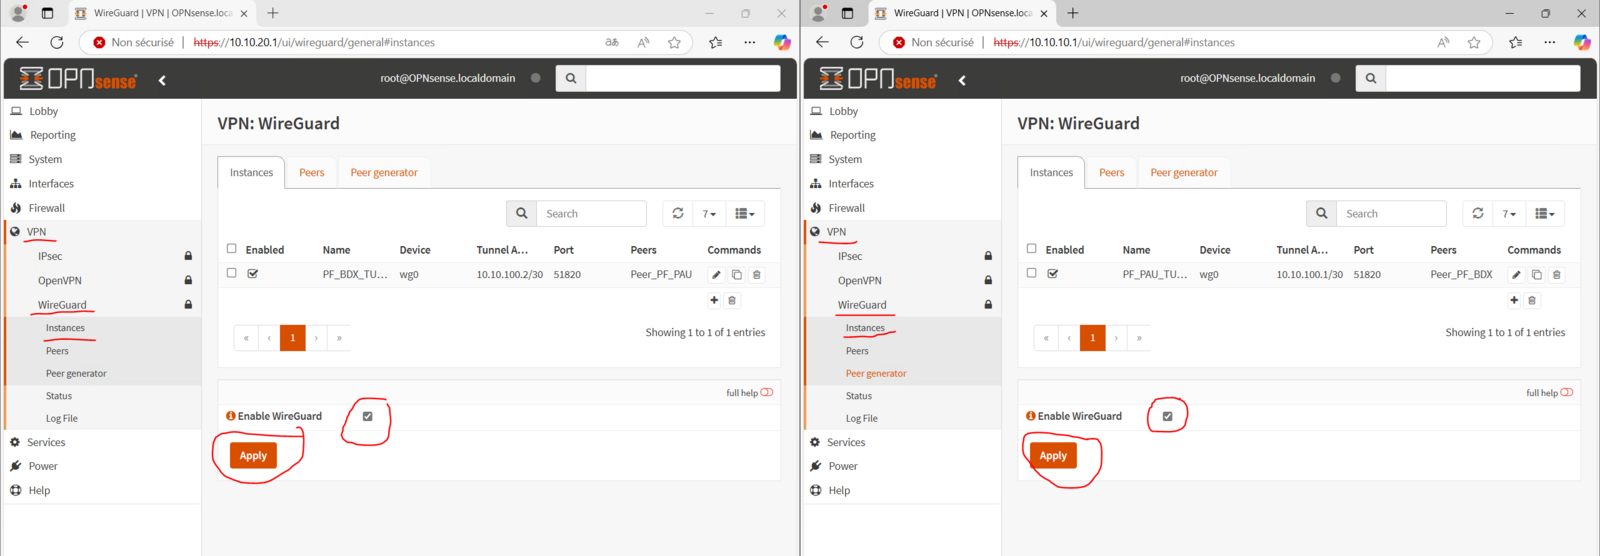
Task: Add new instance with plus icon, left window
Action: coord(714,300)
